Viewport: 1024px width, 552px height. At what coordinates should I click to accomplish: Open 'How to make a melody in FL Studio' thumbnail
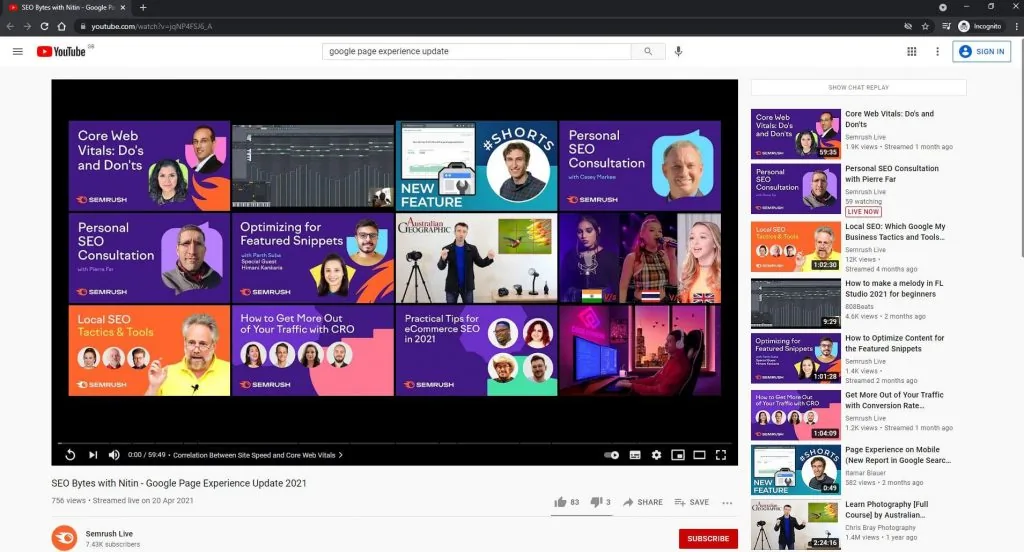(x=795, y=303)
